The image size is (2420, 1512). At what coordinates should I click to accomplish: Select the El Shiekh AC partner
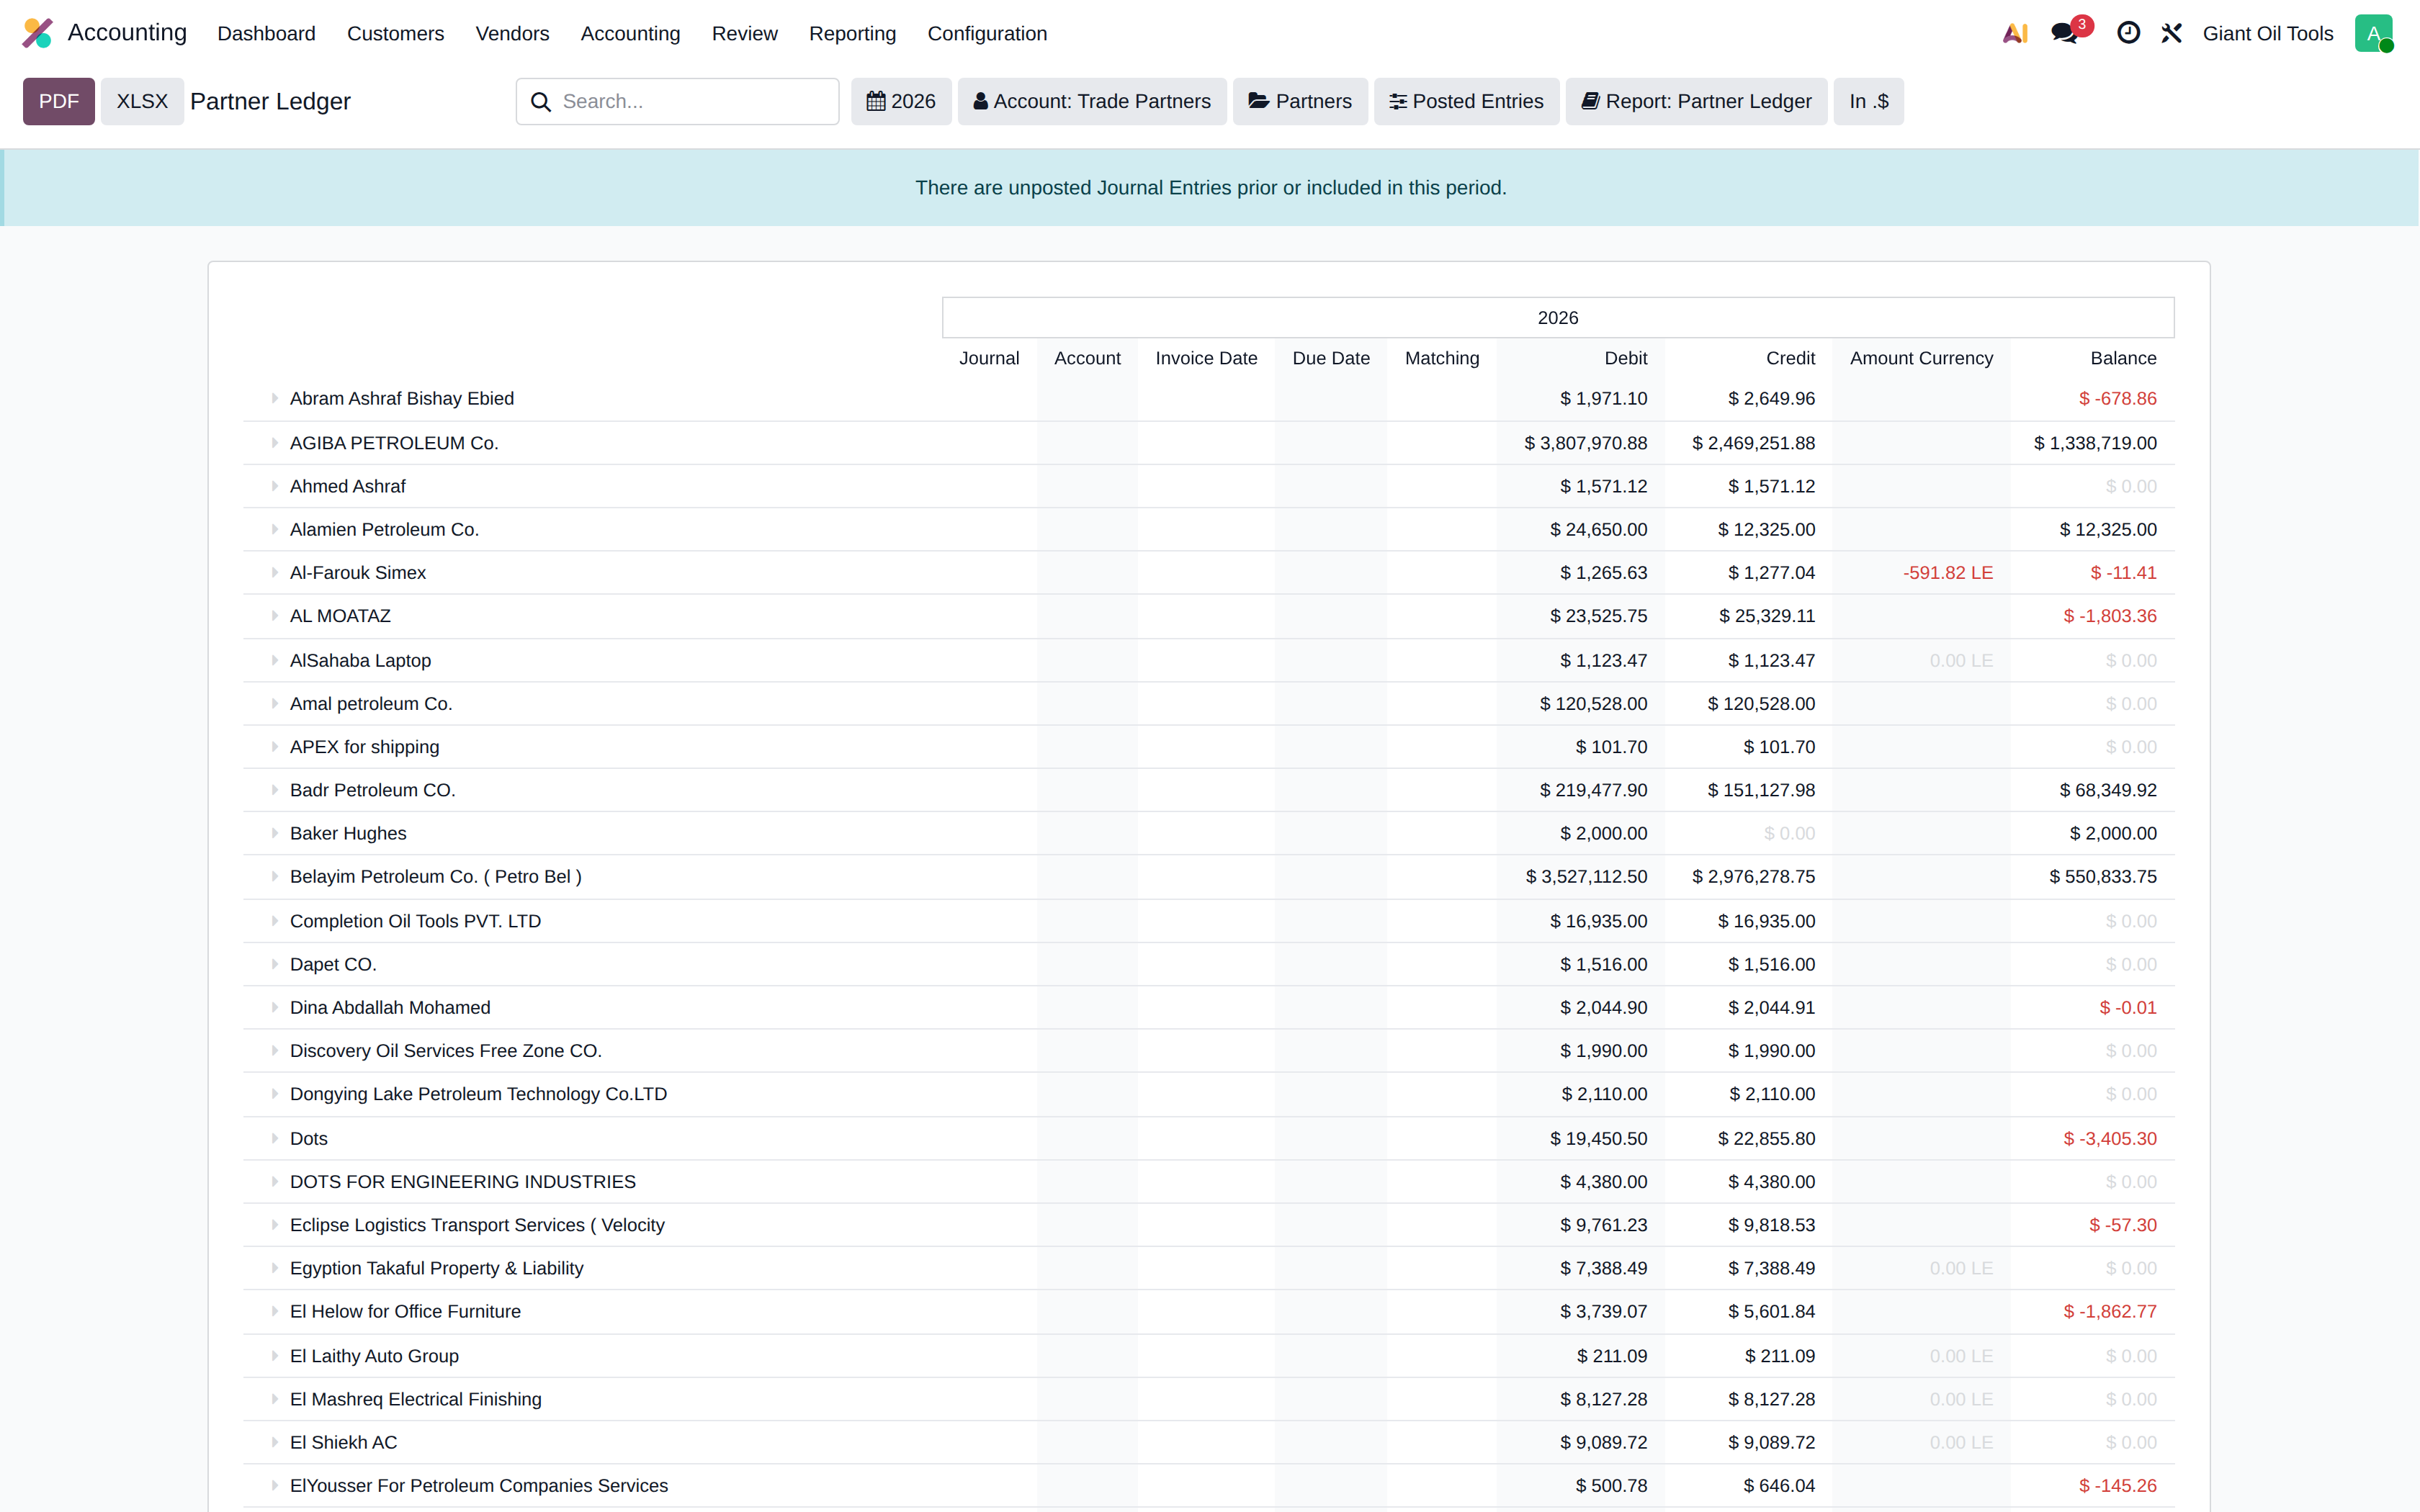click(x=343, y=1442)
